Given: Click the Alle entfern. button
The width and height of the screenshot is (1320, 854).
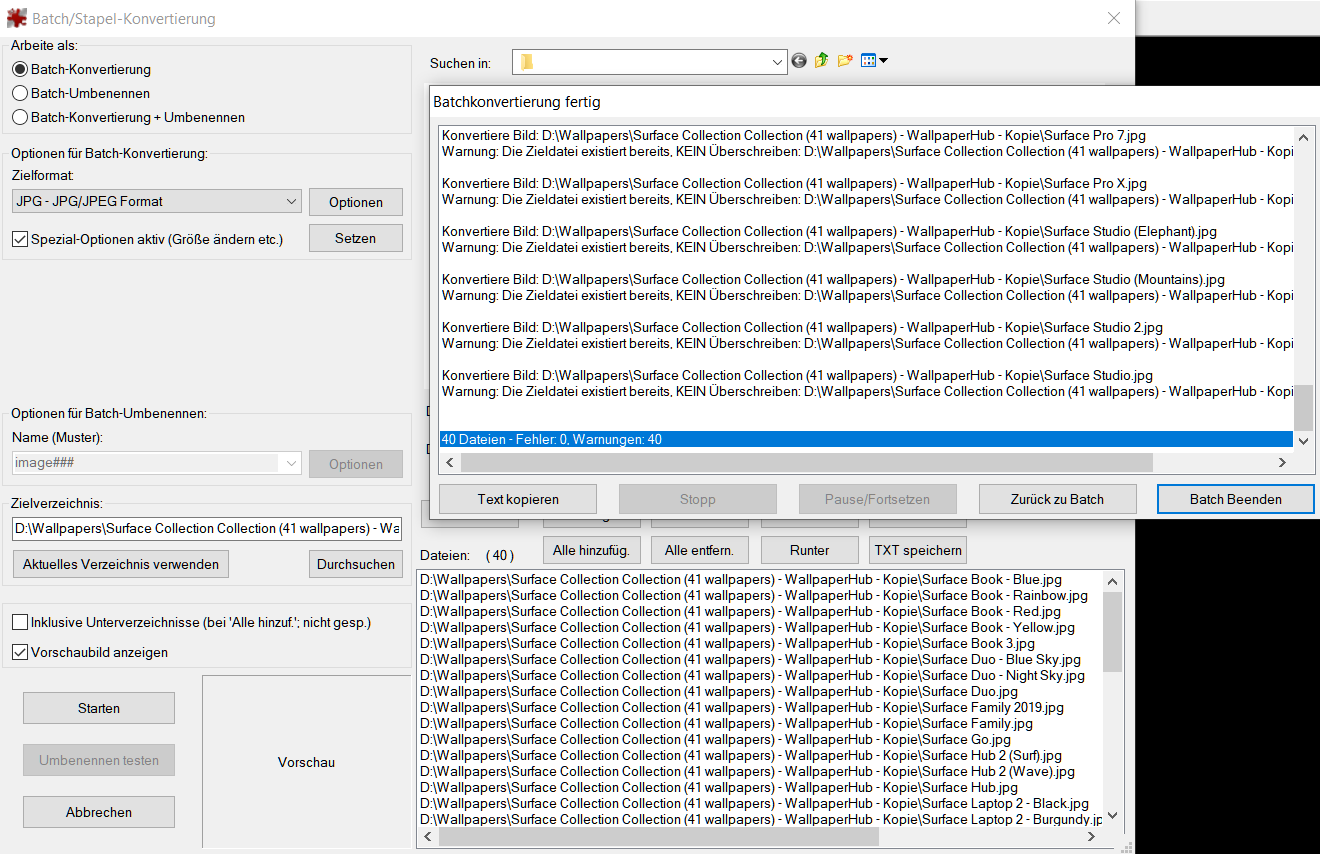Looking at the screenshot, I should point(700,550).
